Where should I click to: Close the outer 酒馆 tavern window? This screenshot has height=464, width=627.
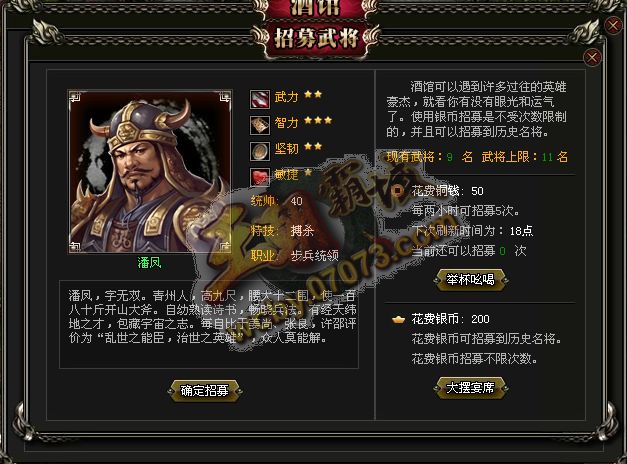click(613, 26)
